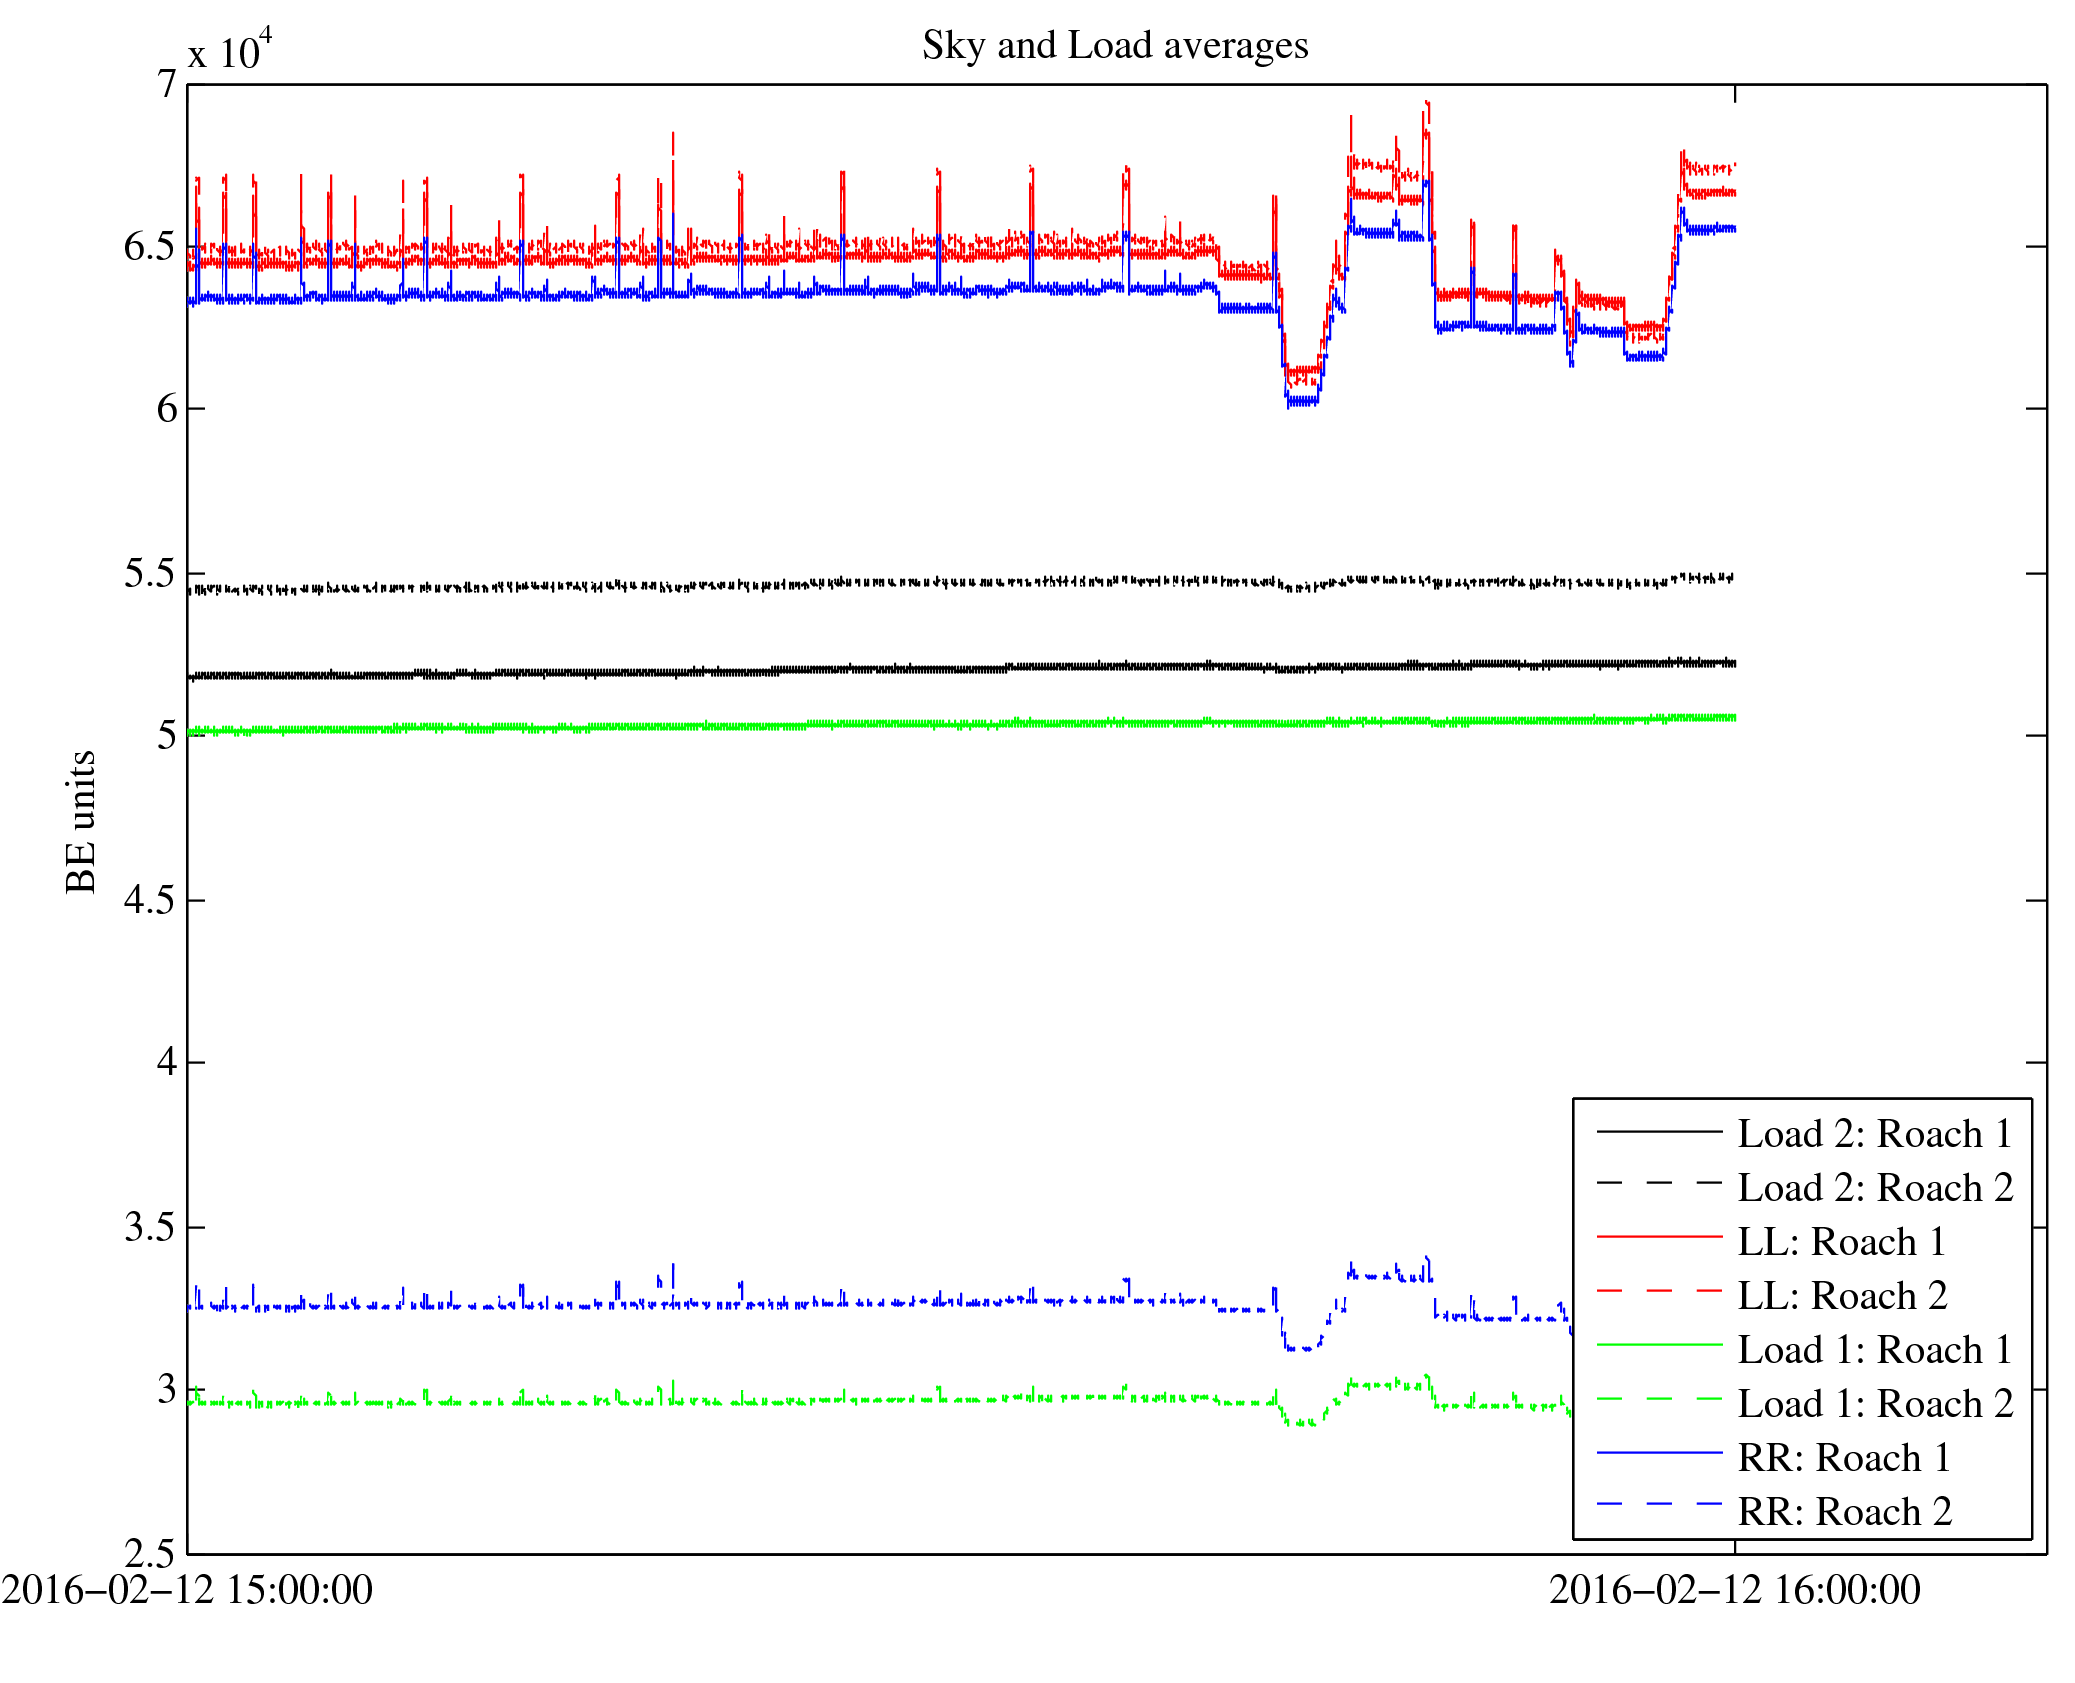Click x-axis label '2016-02-12 15:00:00'
Image resolution: width=2075 pixels, height=1683 pixels.
pyautogui.click(x=187, y=1590)
